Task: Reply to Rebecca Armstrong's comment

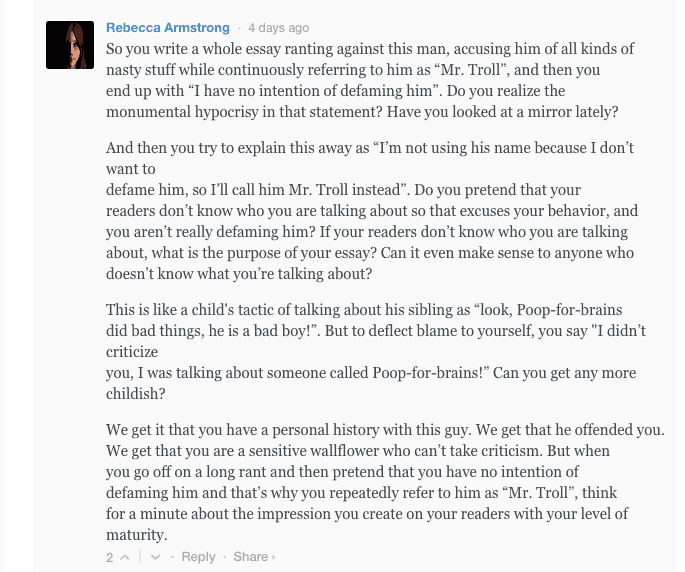Action: tap(198, 557)
